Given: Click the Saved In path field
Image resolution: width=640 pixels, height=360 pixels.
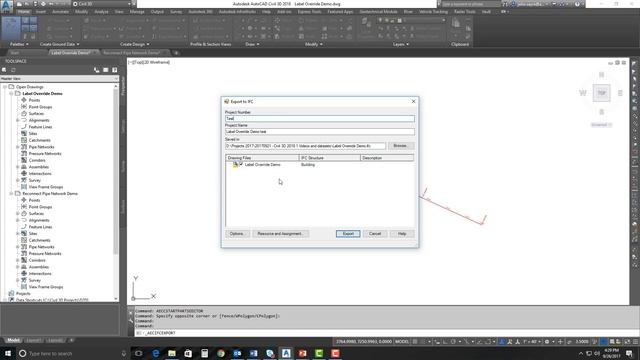Looking at the screenshot, I should point(305,146).
